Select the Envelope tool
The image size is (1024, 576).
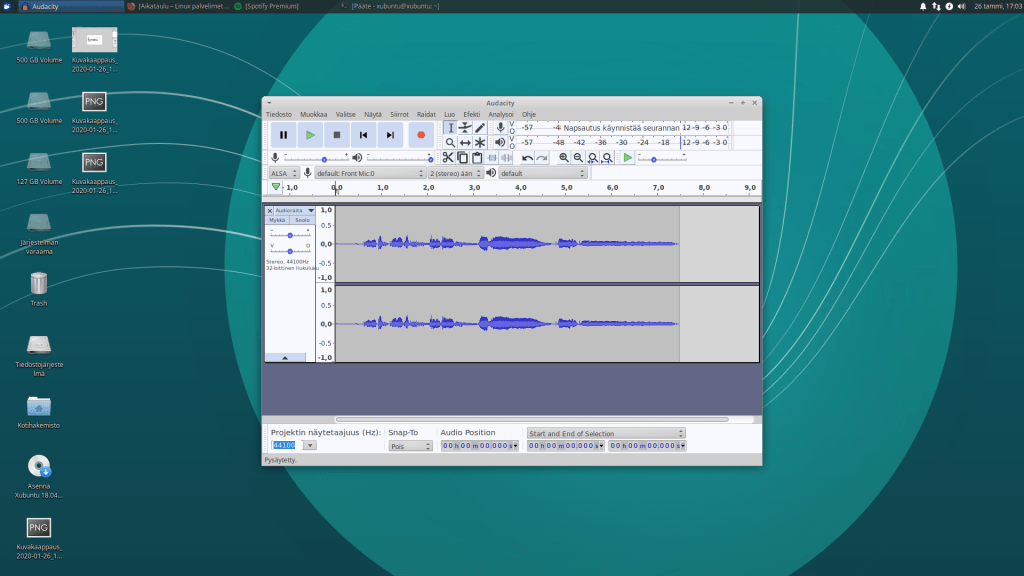click(465, 128)
